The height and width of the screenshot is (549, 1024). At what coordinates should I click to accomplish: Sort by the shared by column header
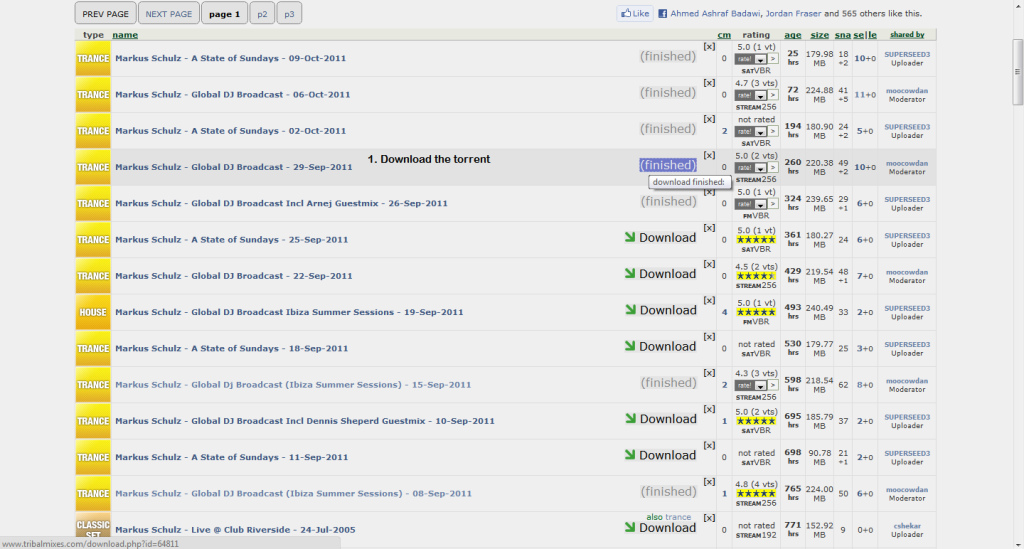coord(907,35)
